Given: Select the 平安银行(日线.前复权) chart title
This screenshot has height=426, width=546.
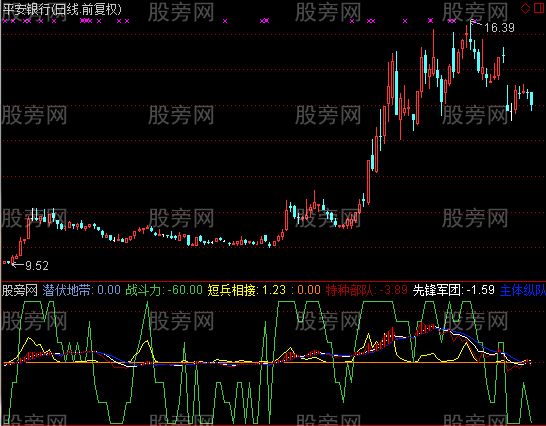Looking at the screenshot, I should [62, 9].
